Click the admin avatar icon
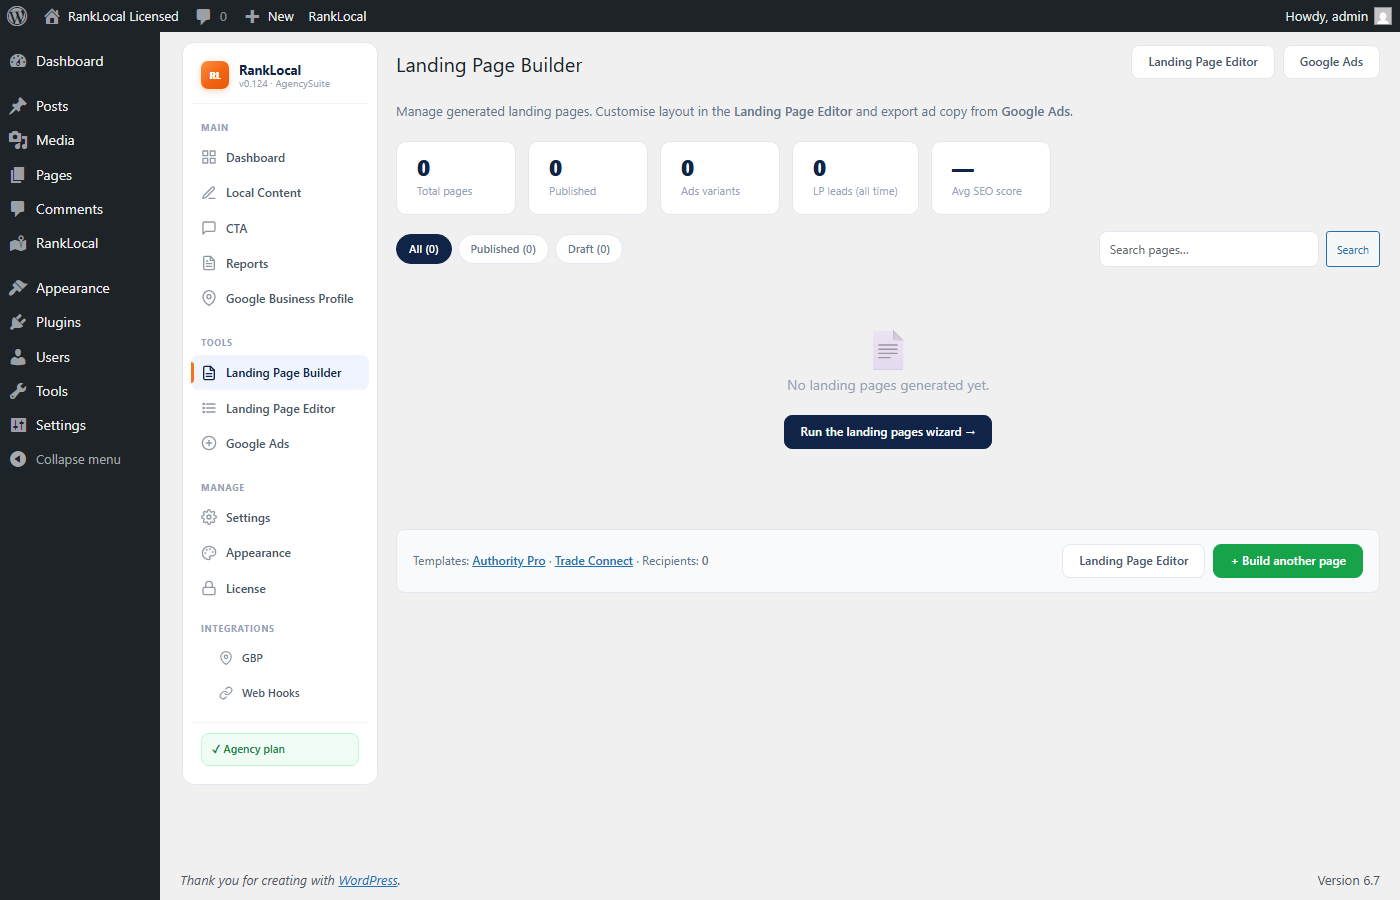This screenshot has width=1400, height=900. point(1383,16)
